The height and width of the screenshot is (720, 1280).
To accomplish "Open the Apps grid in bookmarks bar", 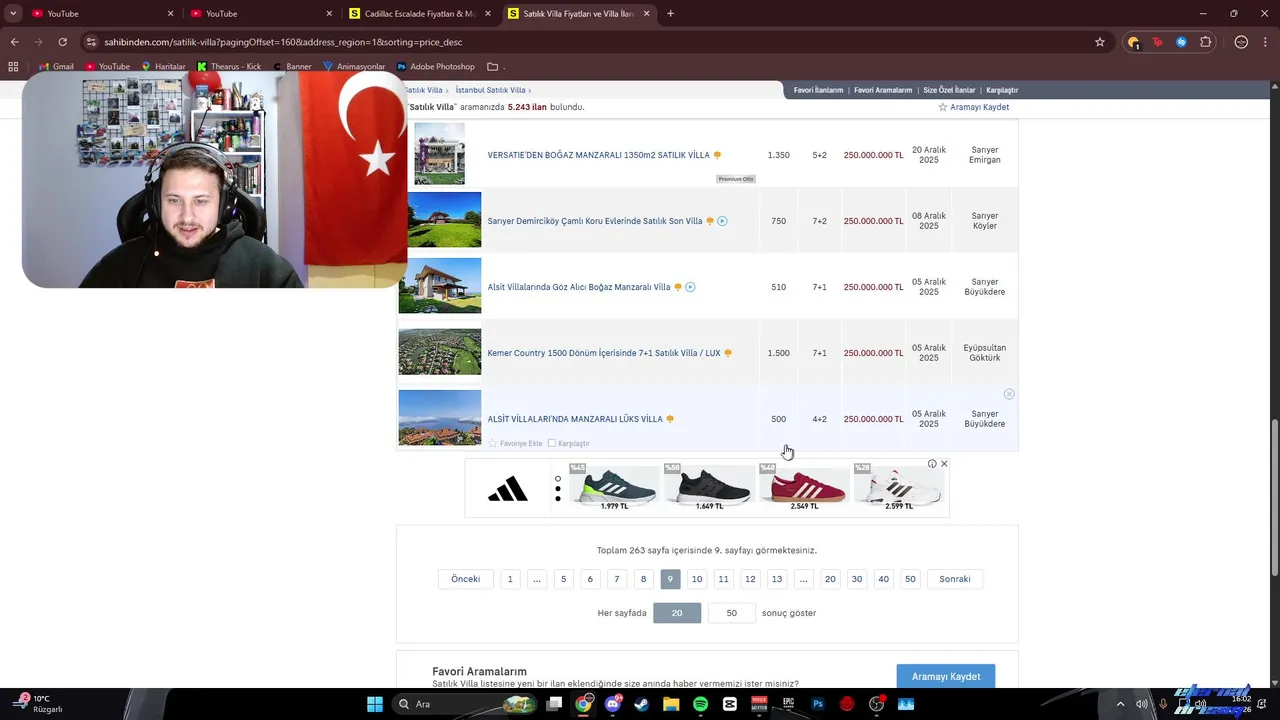I will [x=13, y=66].
